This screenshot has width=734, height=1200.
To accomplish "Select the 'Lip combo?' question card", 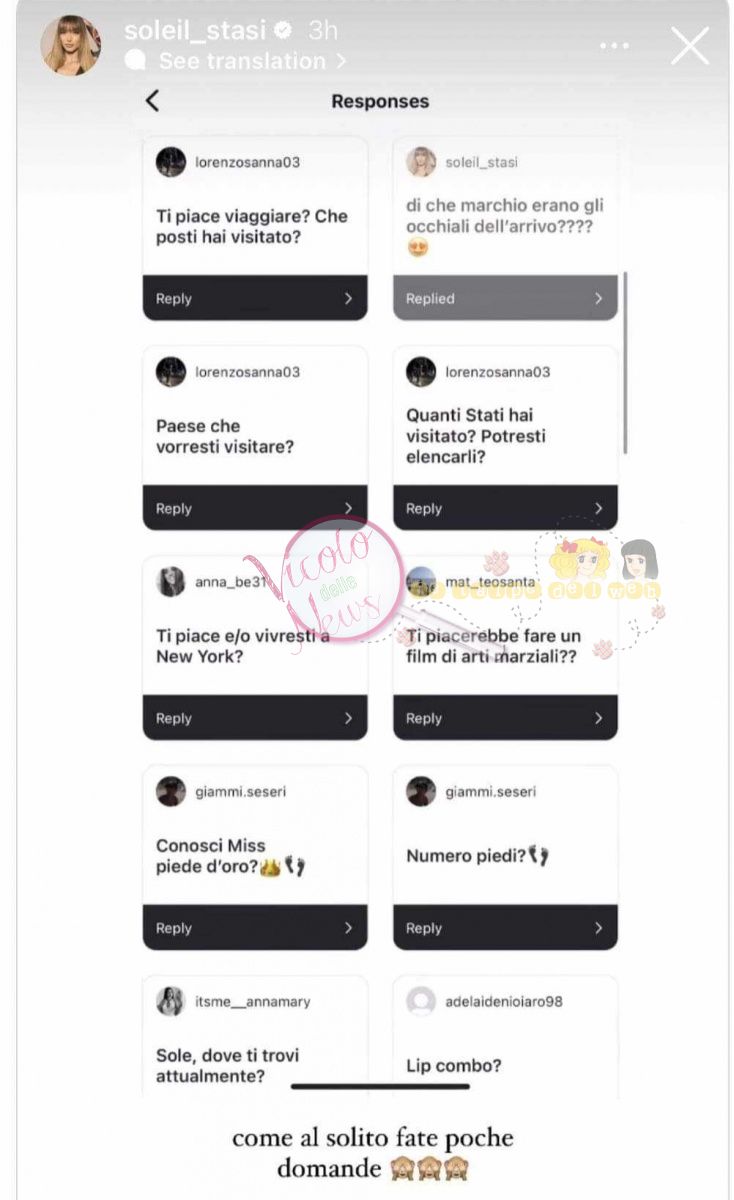I will [x=505, y=1037].
